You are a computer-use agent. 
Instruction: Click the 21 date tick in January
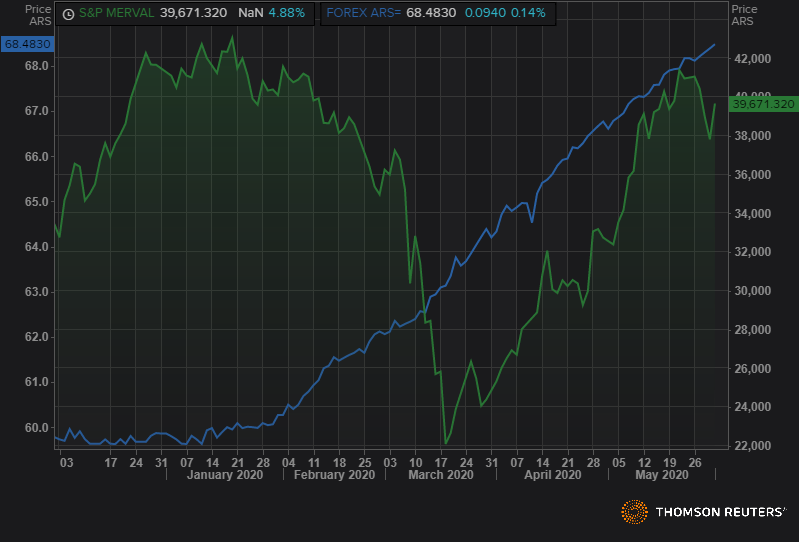coord(237,463)
